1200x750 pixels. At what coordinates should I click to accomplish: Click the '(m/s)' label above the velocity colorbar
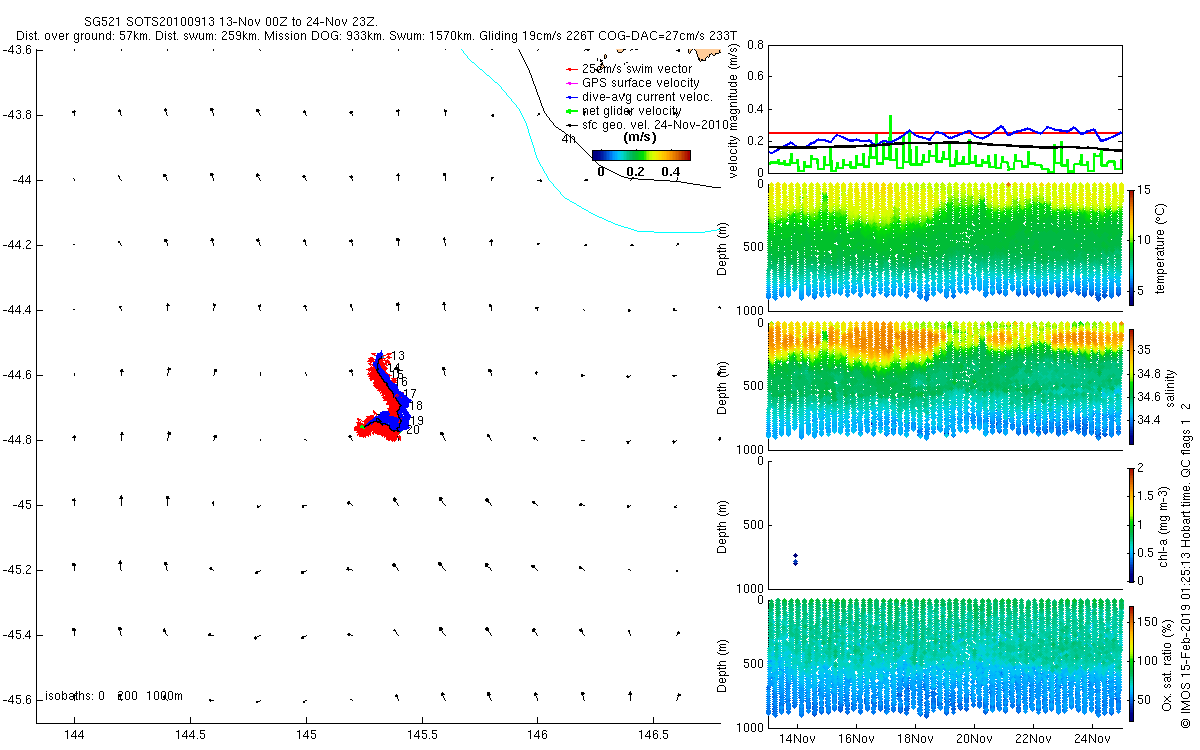click(x=639, y=137)
